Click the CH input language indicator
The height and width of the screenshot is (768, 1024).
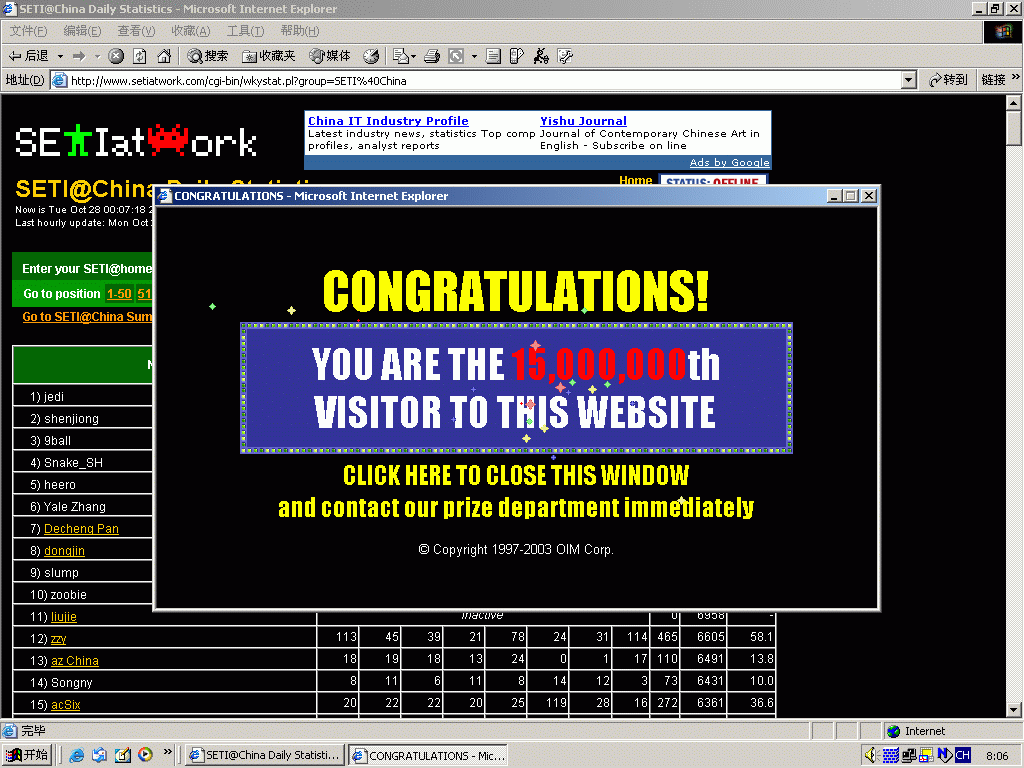point(963,756)
